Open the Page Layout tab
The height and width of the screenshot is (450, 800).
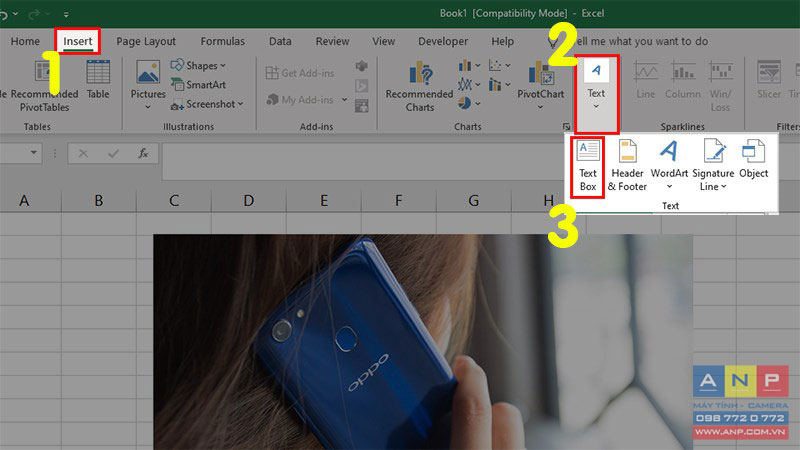tap(146, 41)
